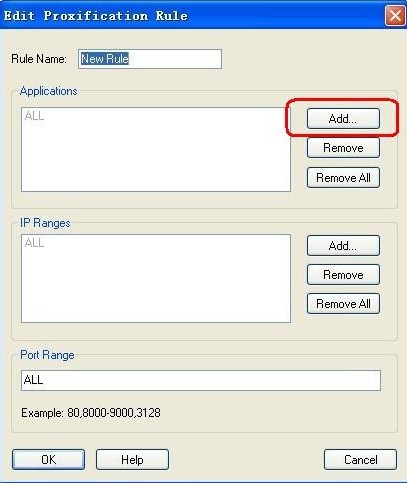Click Remove All in the IP Ranges section
Screen dimensions: 407x483
[x=343, y=304]
